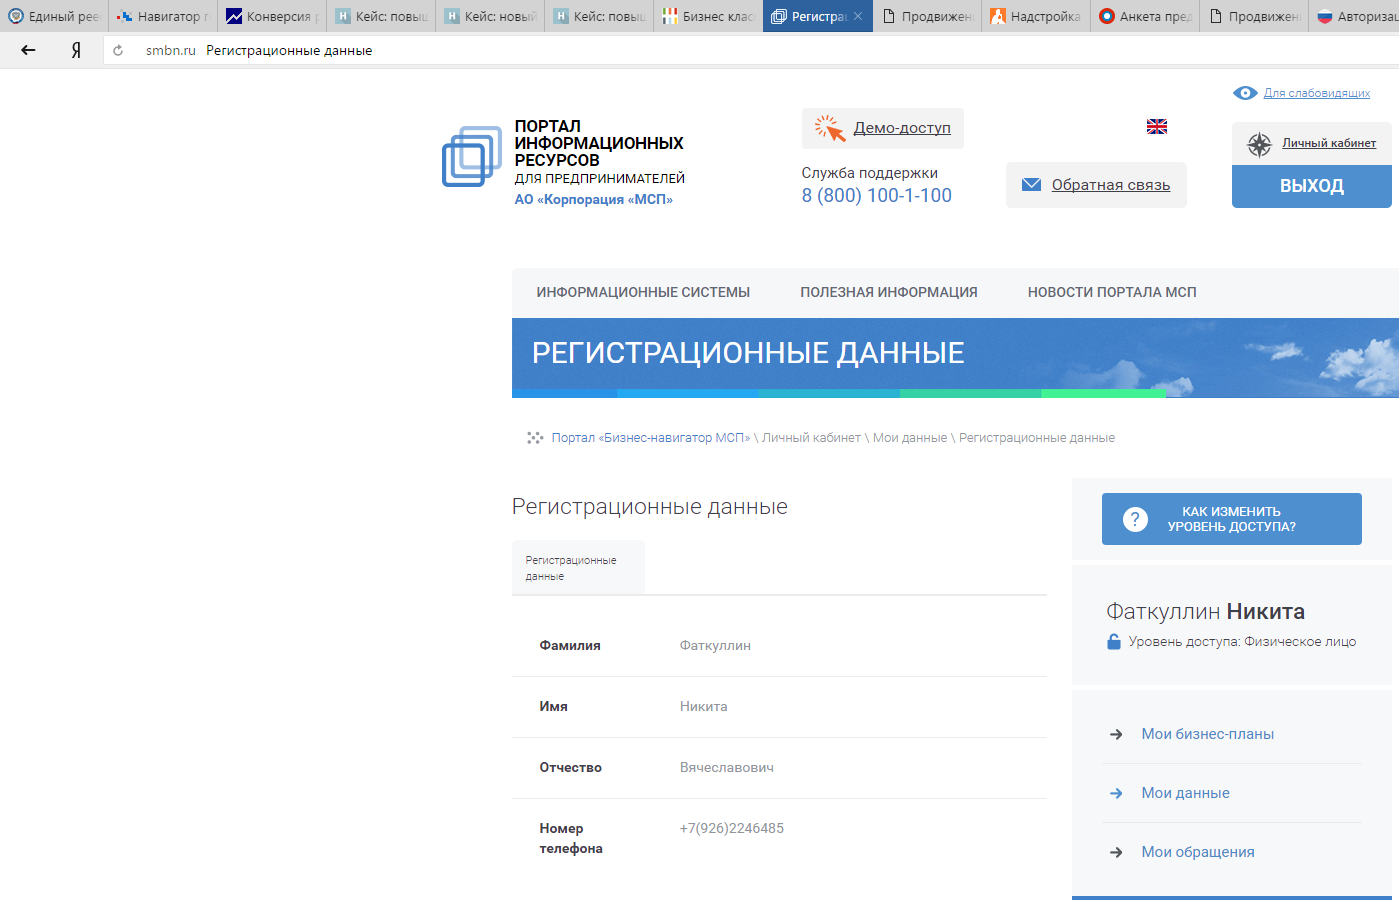Open the Полезная информация menu
Viewport: 1399px width, 906px height.
click(x=888, y=292)
